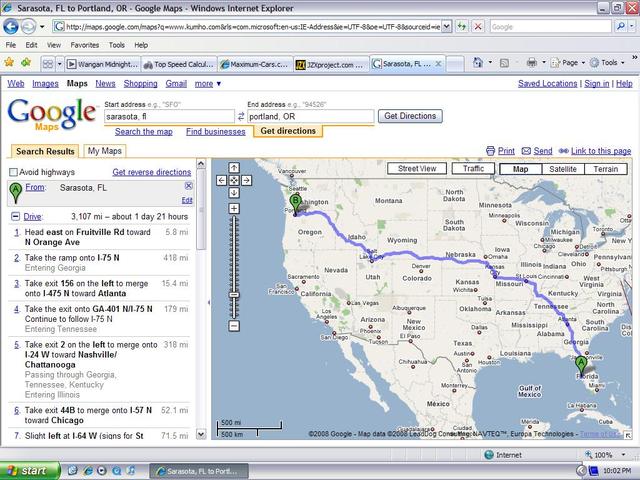The height and width of the screenshot is (480, 640).
Task: Click the Add to Favorites icon
Action: pyautogui.click(x=26, y=63)
